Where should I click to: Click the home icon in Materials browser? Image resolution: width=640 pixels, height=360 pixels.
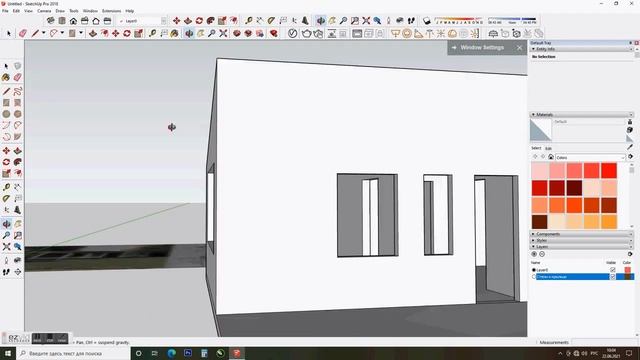551,157
